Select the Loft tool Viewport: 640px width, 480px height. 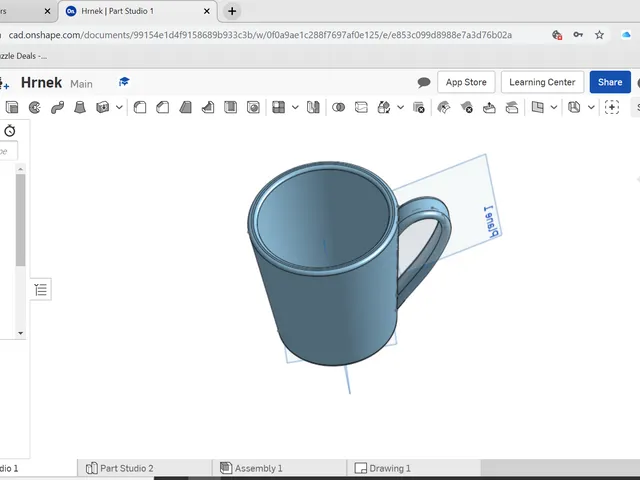80,107
